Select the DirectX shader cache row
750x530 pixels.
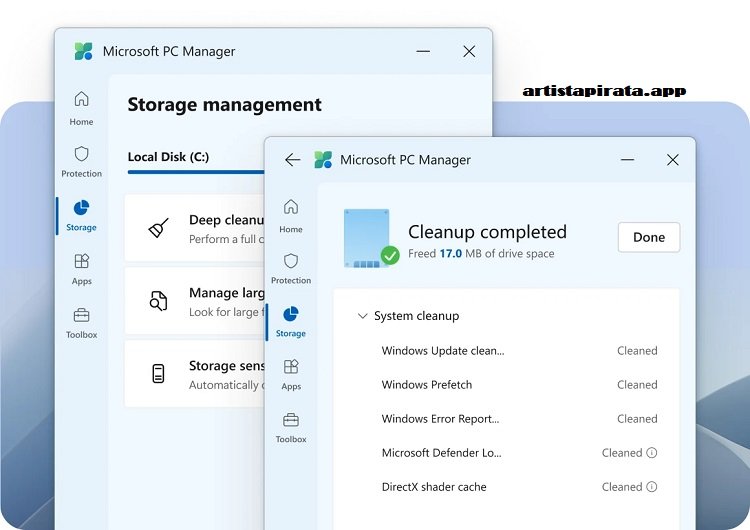tap(519, 486)
